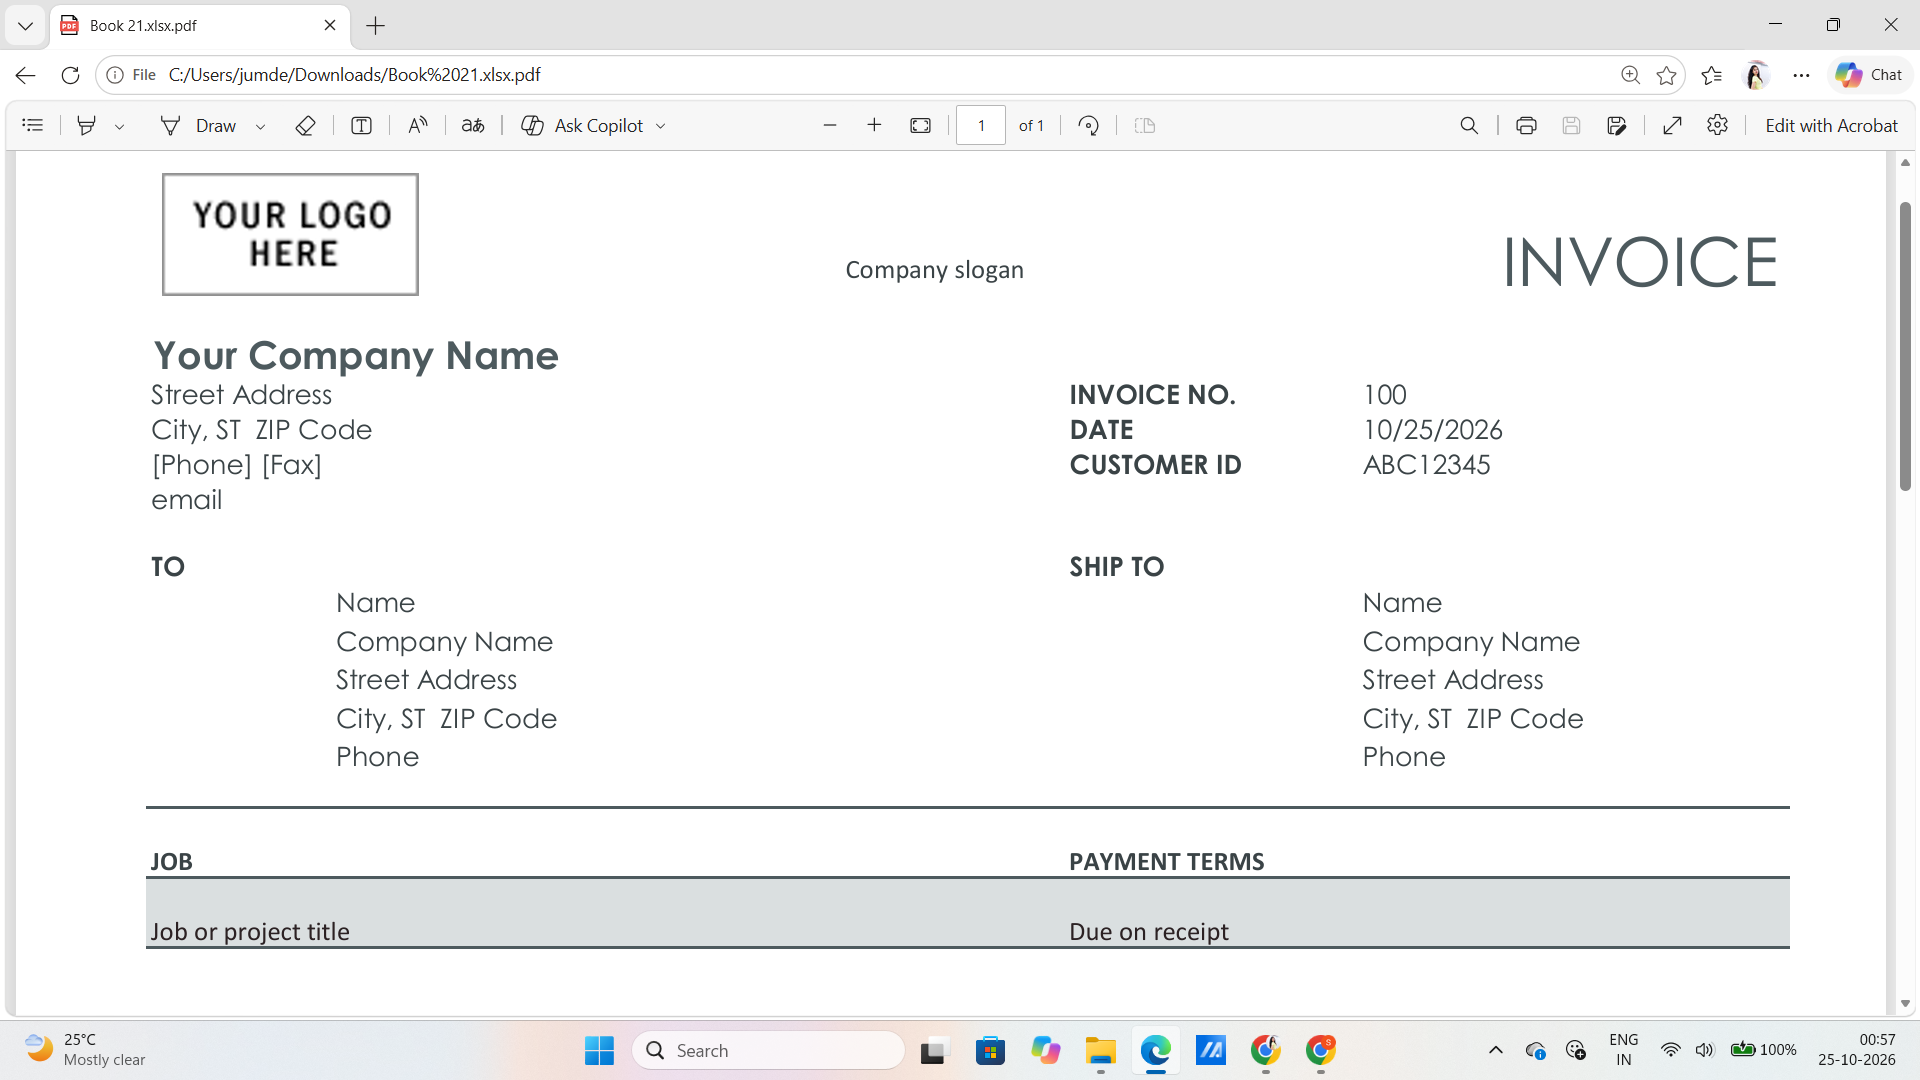Refresh the current page
Viewport: 1920px width, 1080px height.
(70, 75)
